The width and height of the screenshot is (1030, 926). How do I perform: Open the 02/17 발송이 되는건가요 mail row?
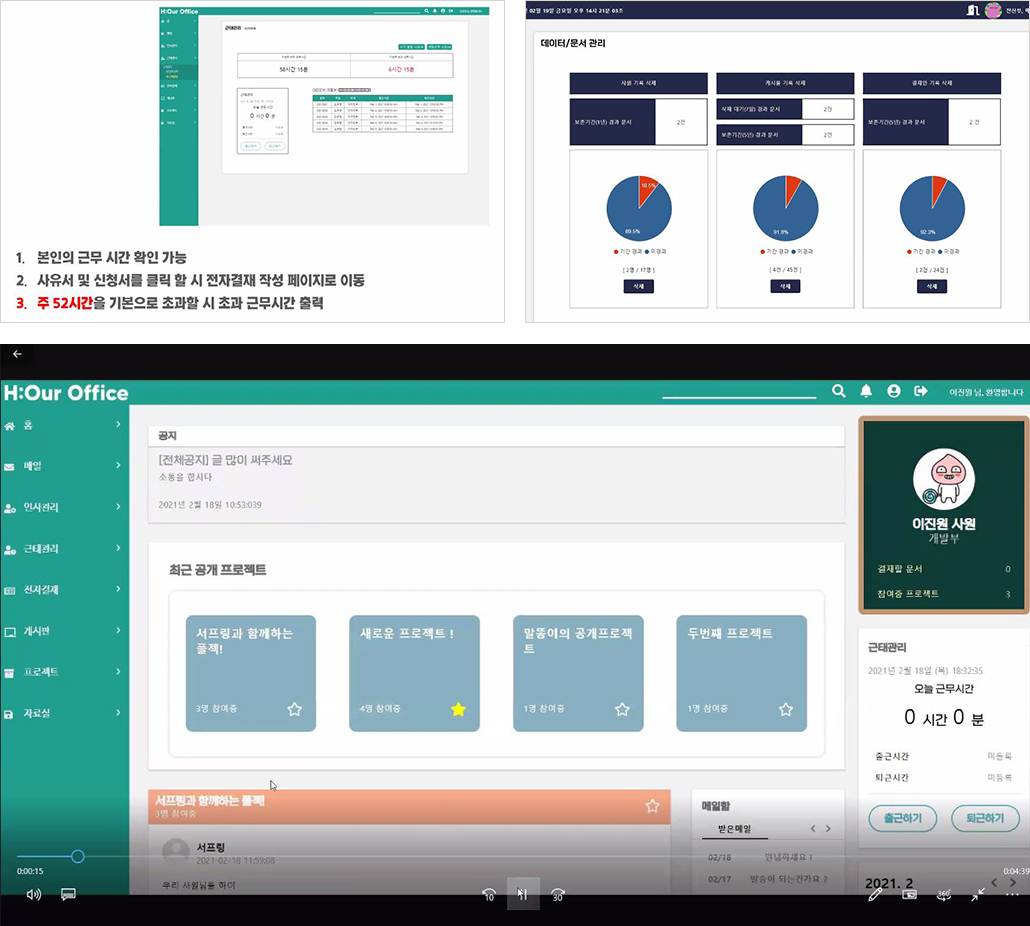tap(767, 879)
